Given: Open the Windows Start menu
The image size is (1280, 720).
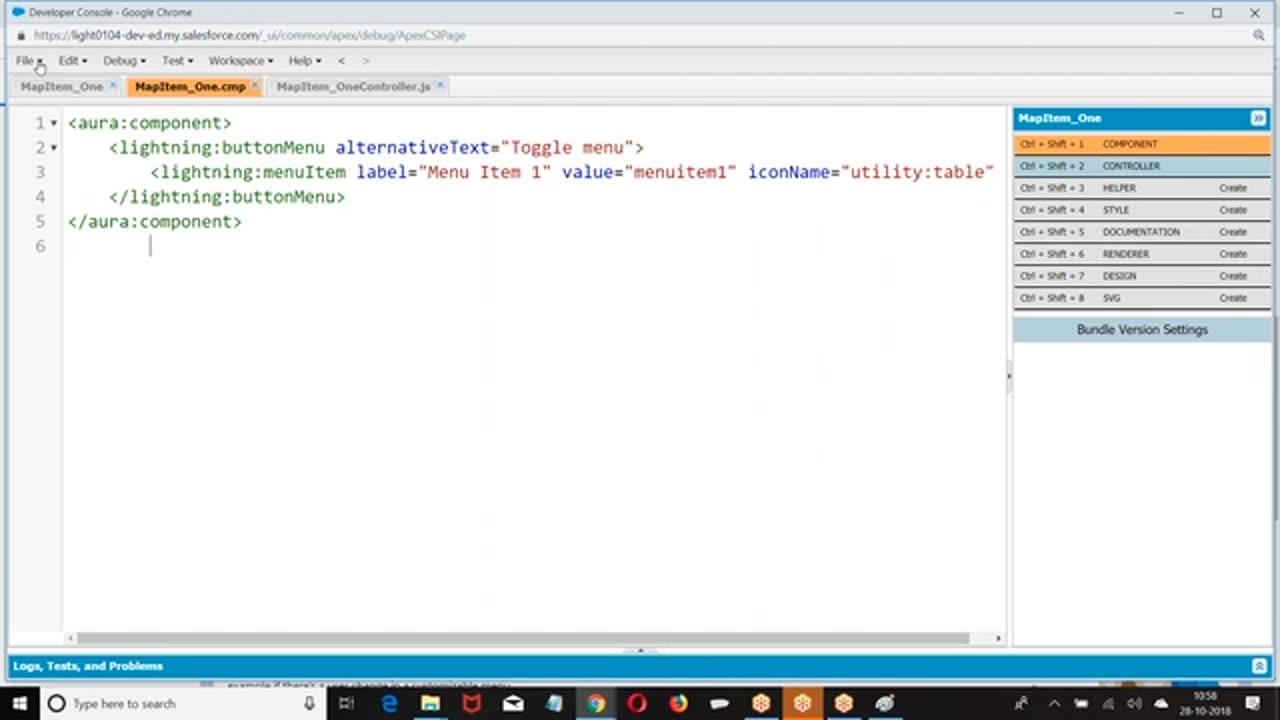Looking at the screenshot, I should click(x=20, y=703).
